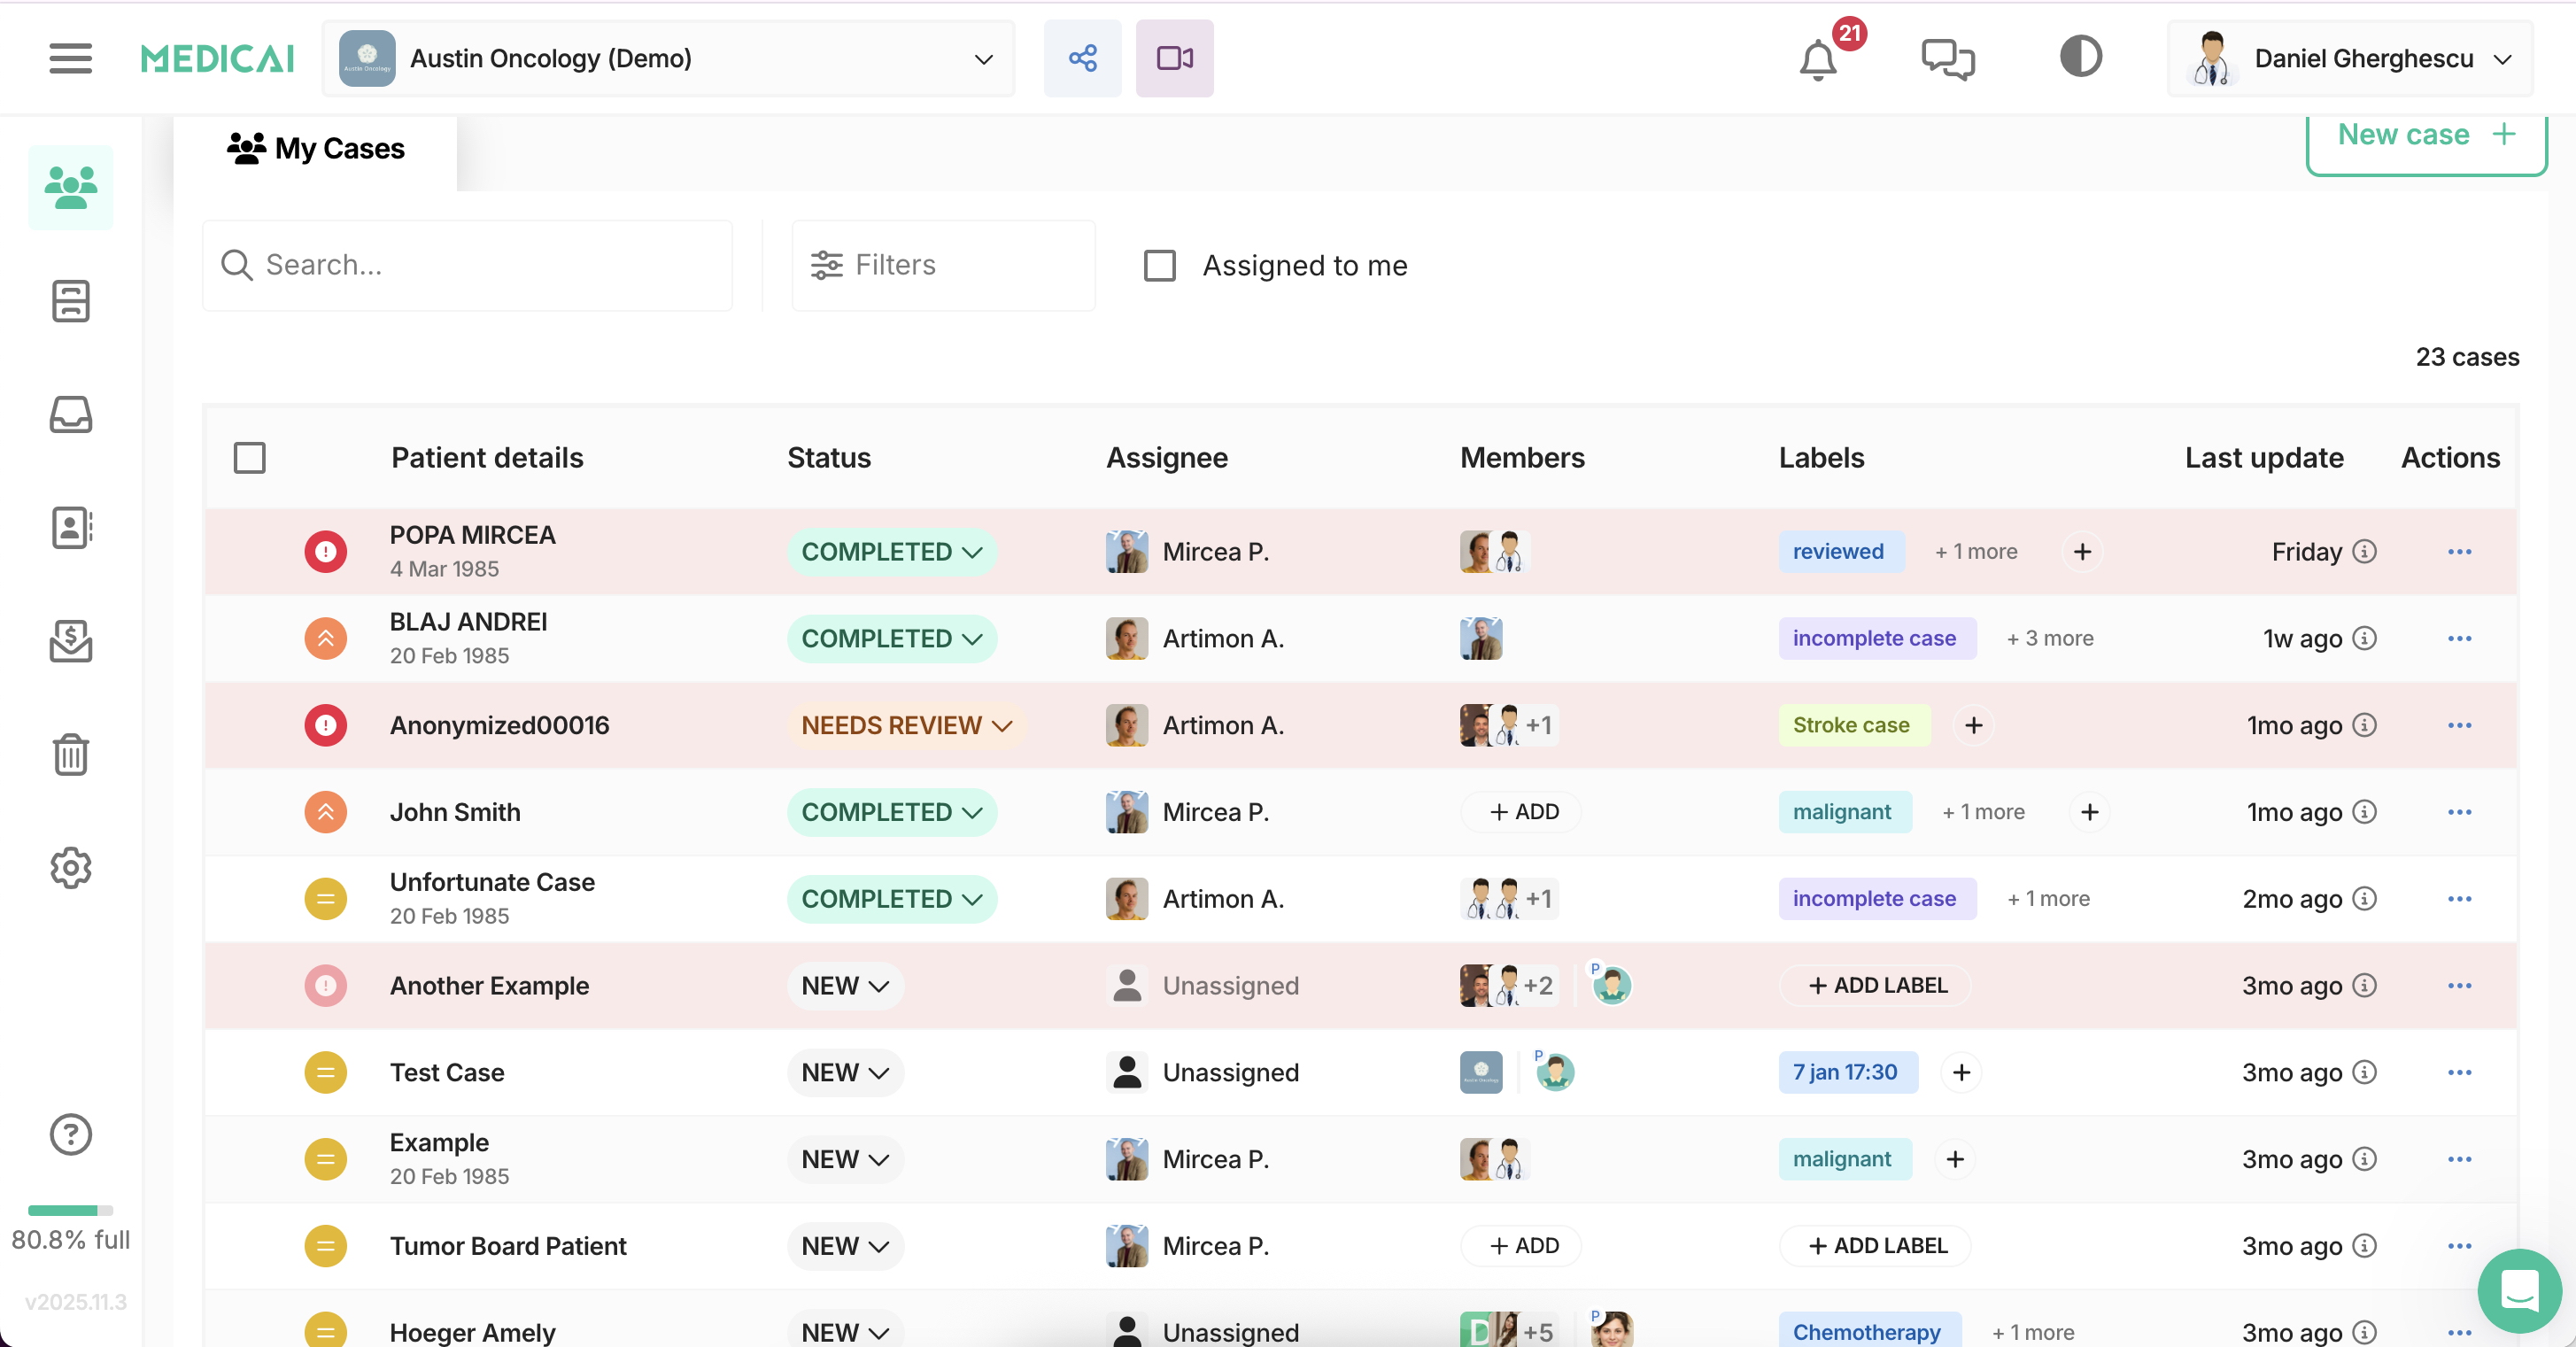Start a video call with camera icon

(1174, 58)
